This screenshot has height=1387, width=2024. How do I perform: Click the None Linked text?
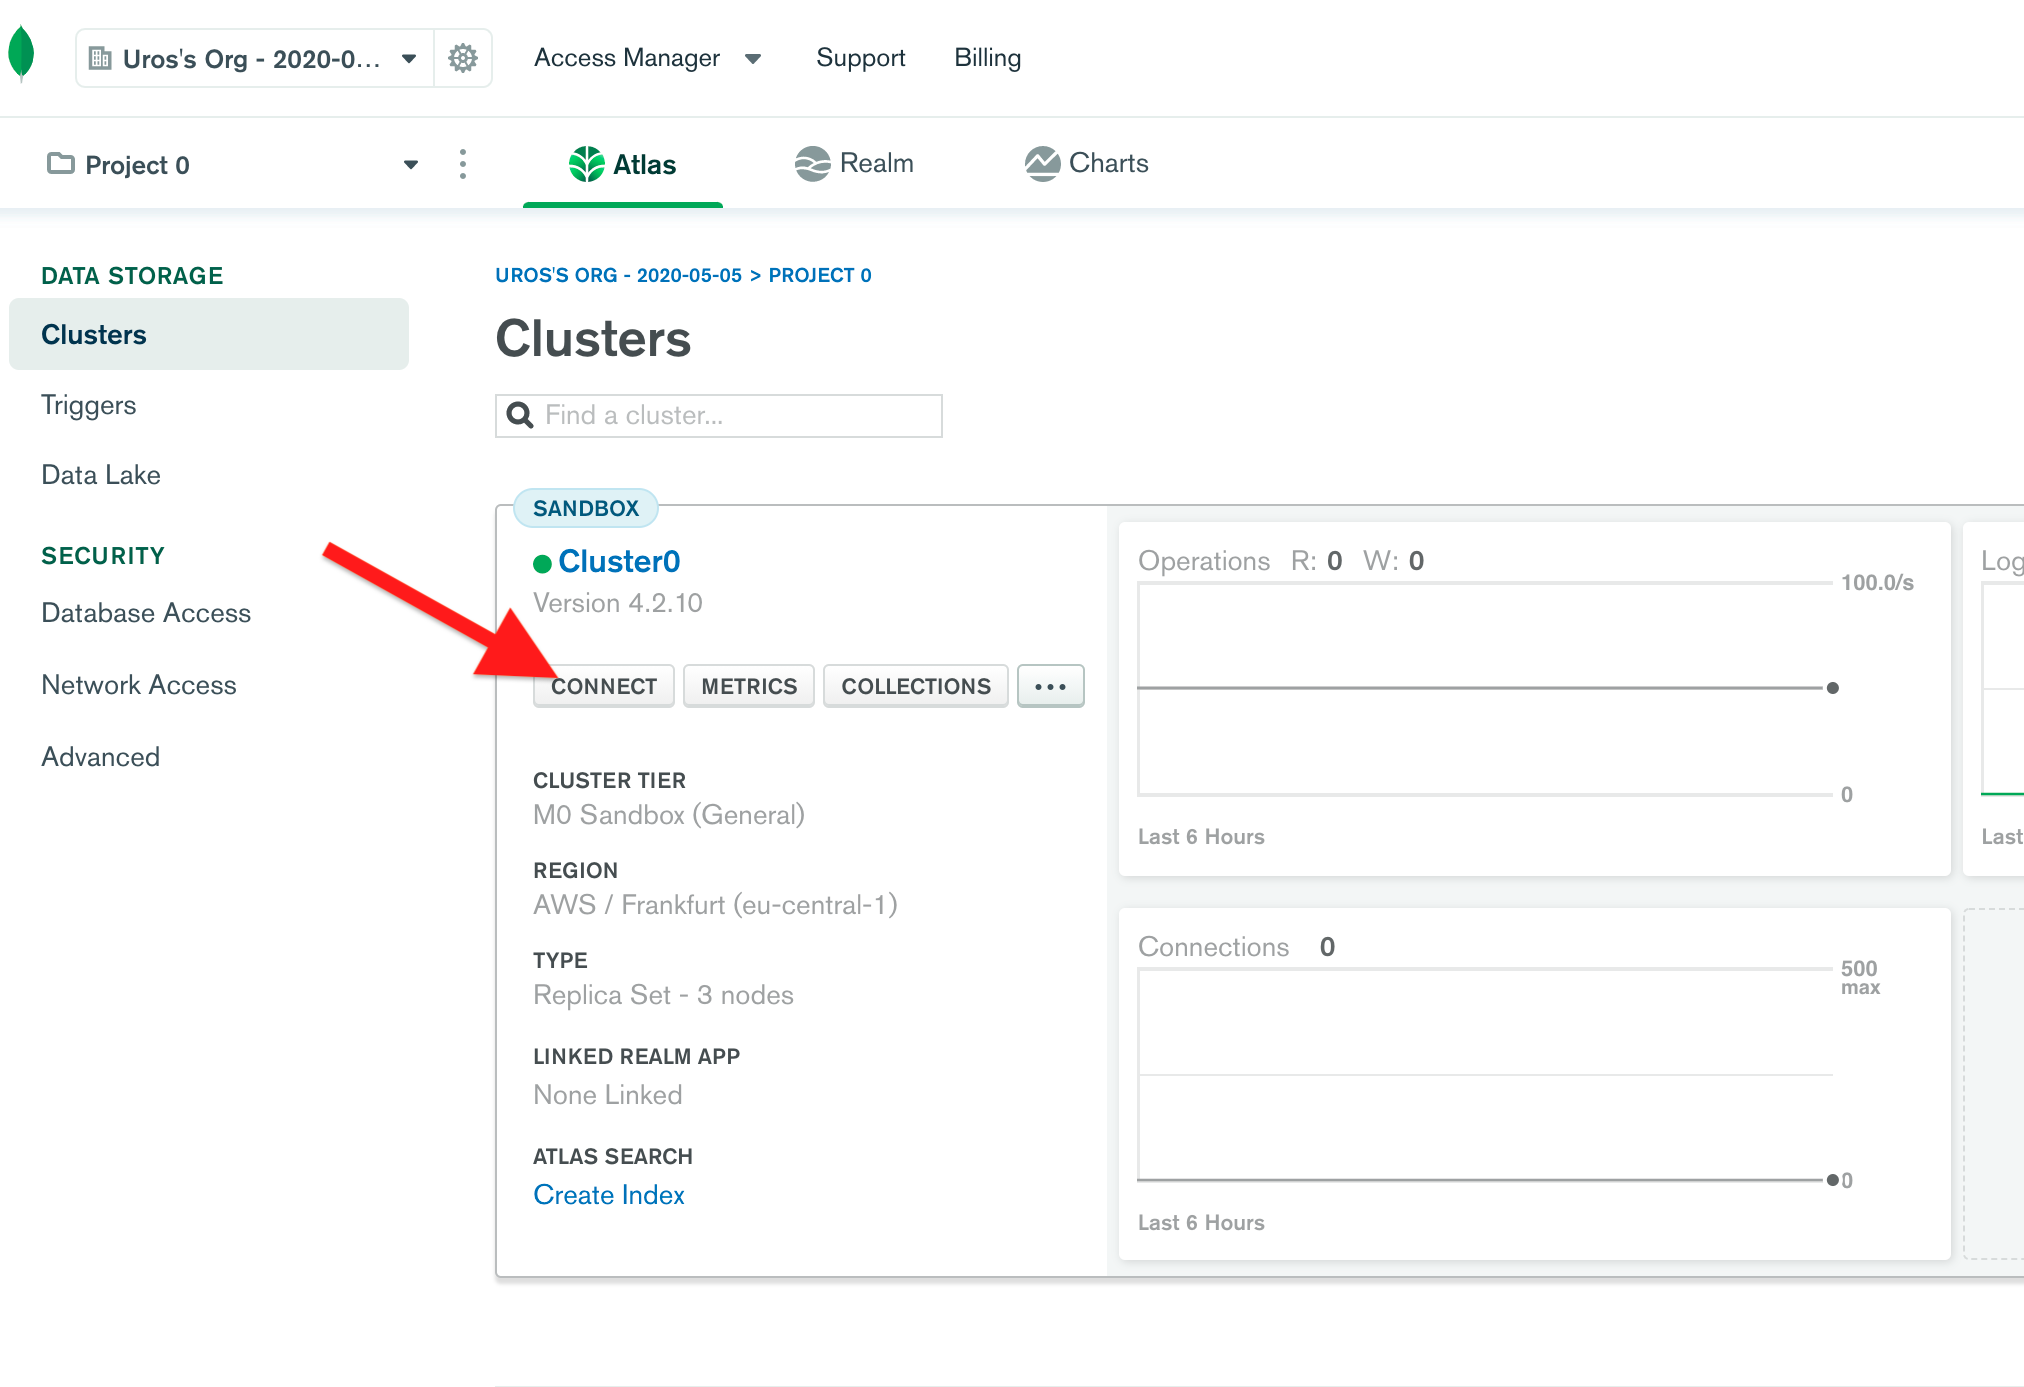point(608,1095)
